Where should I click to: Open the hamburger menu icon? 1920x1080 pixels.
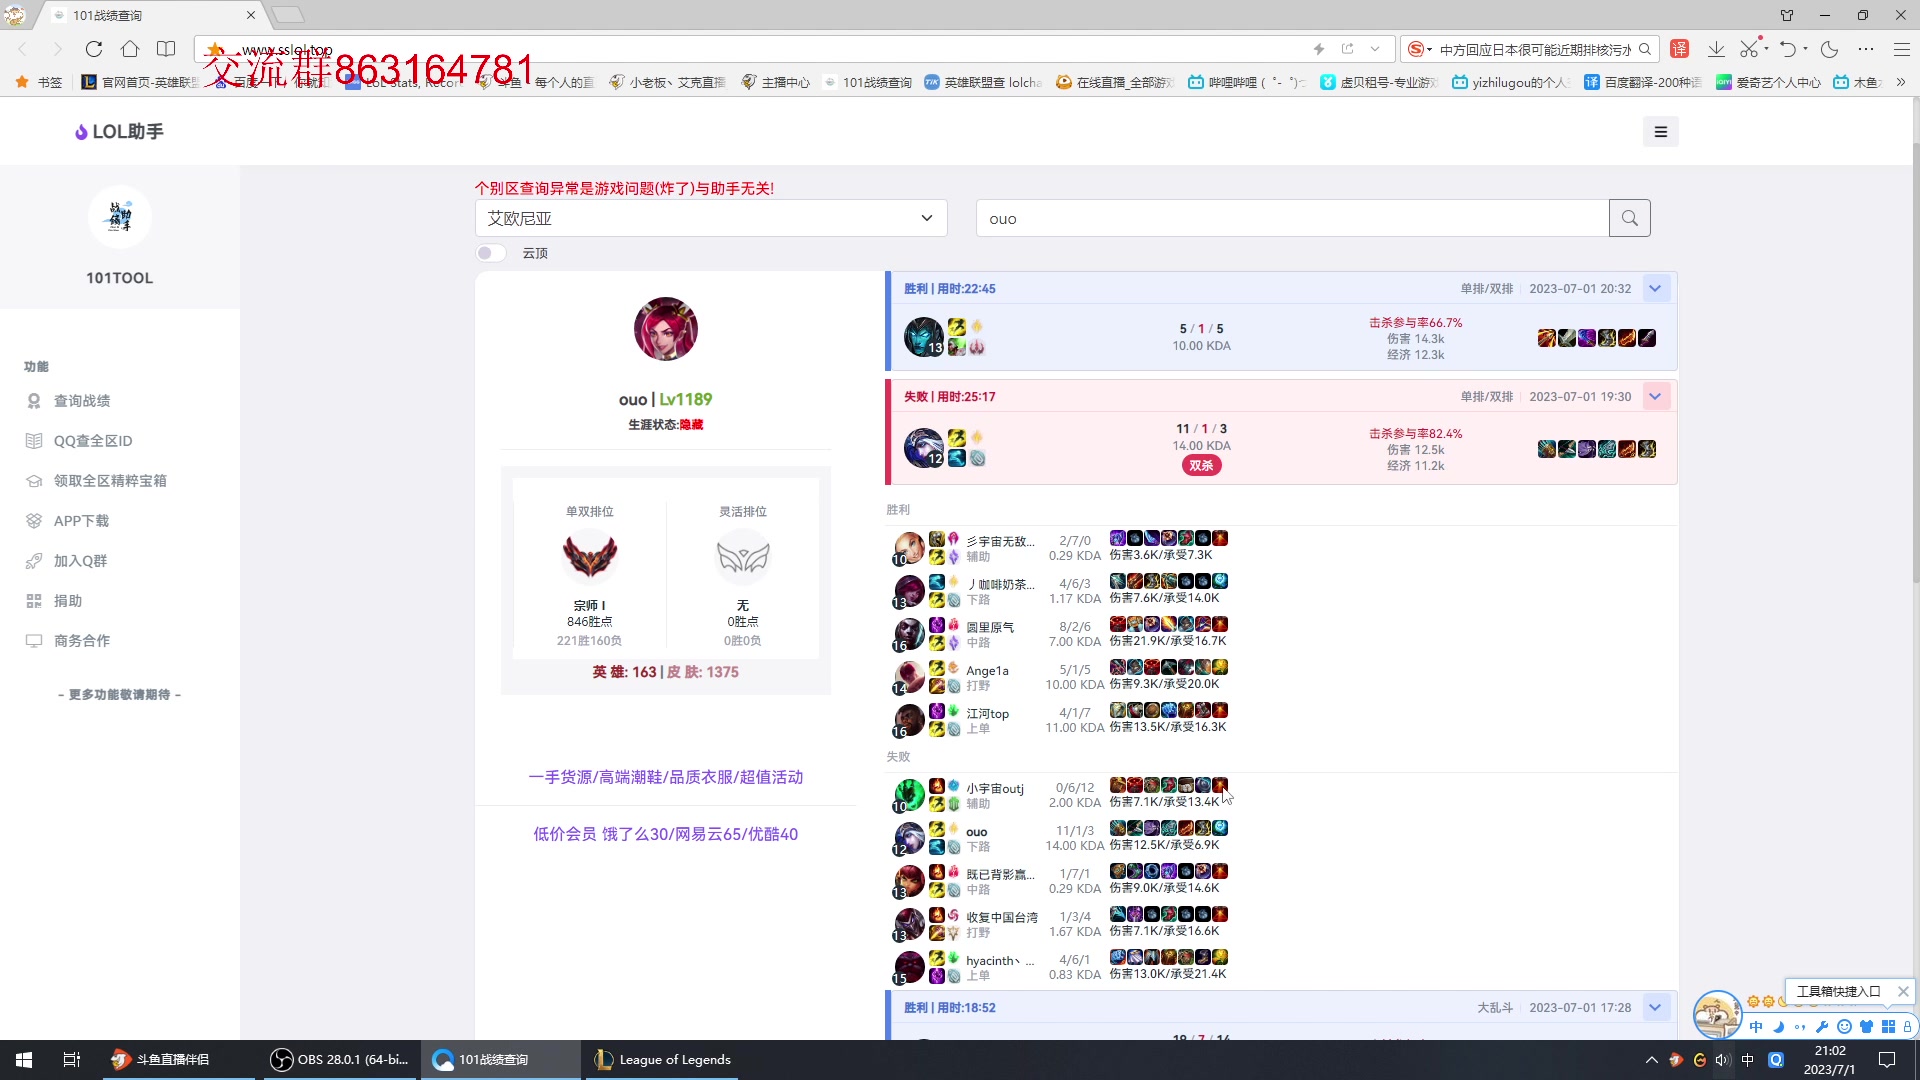(x=1660, y=132)
